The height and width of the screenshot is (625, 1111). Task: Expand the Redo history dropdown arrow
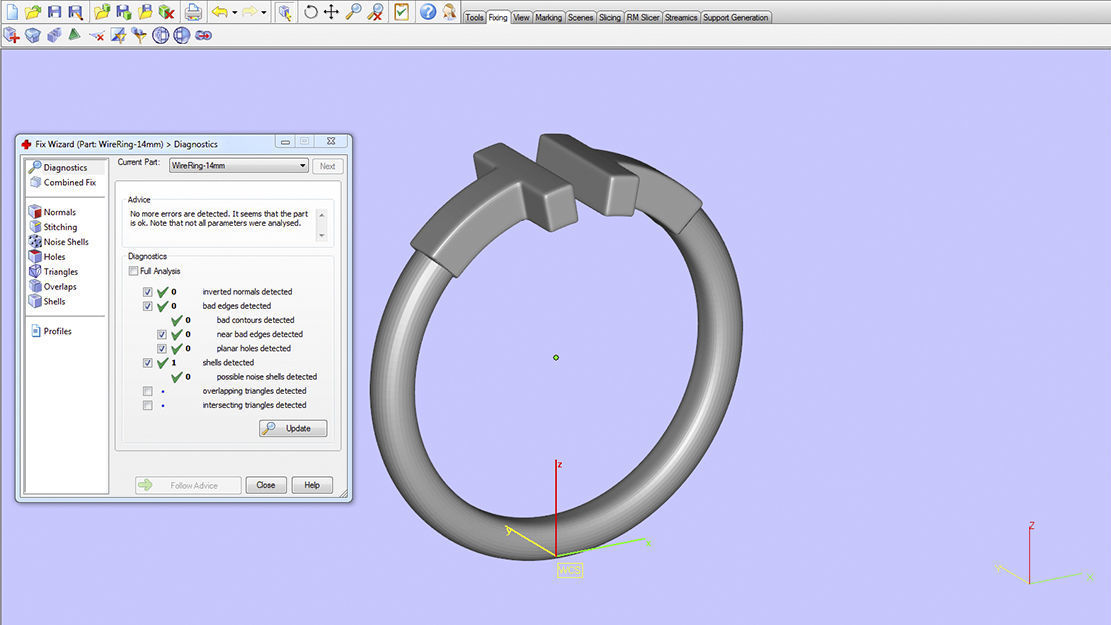point(264,12)
